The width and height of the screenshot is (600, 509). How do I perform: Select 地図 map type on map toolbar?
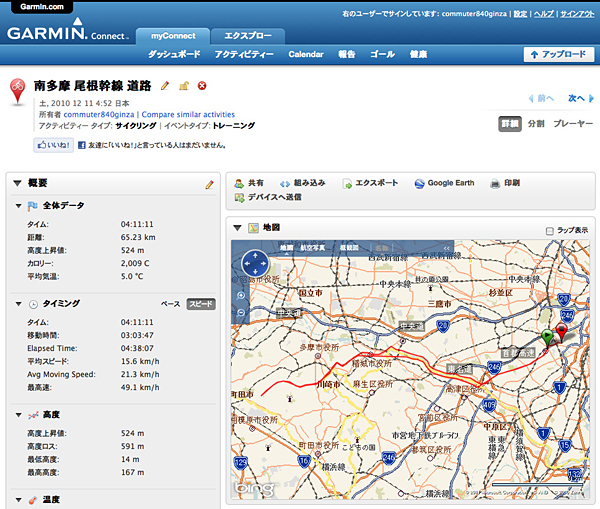pos(286,248)
